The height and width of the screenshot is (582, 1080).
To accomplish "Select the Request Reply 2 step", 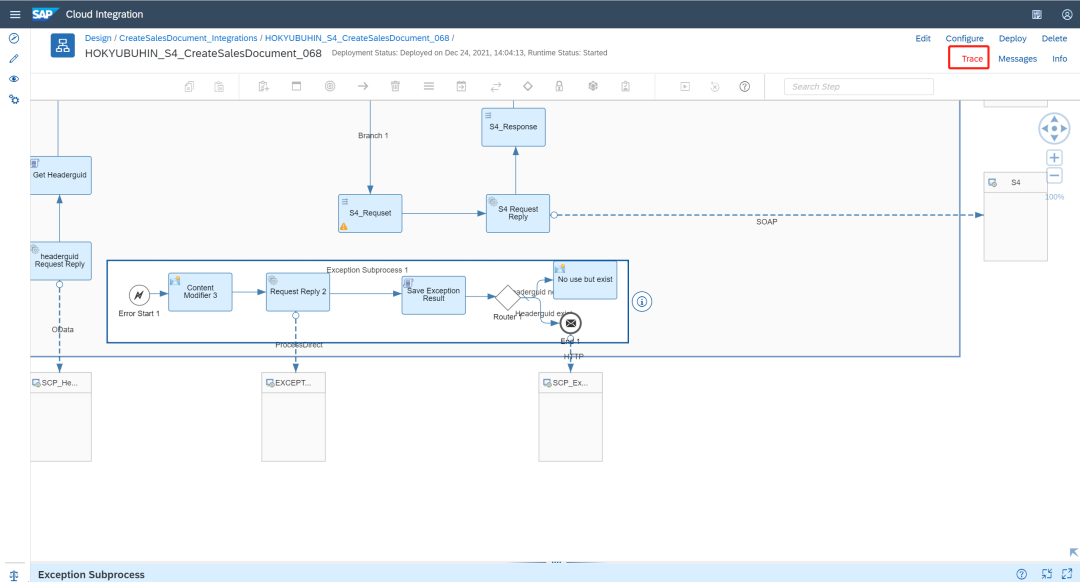I will click(298, 291).
